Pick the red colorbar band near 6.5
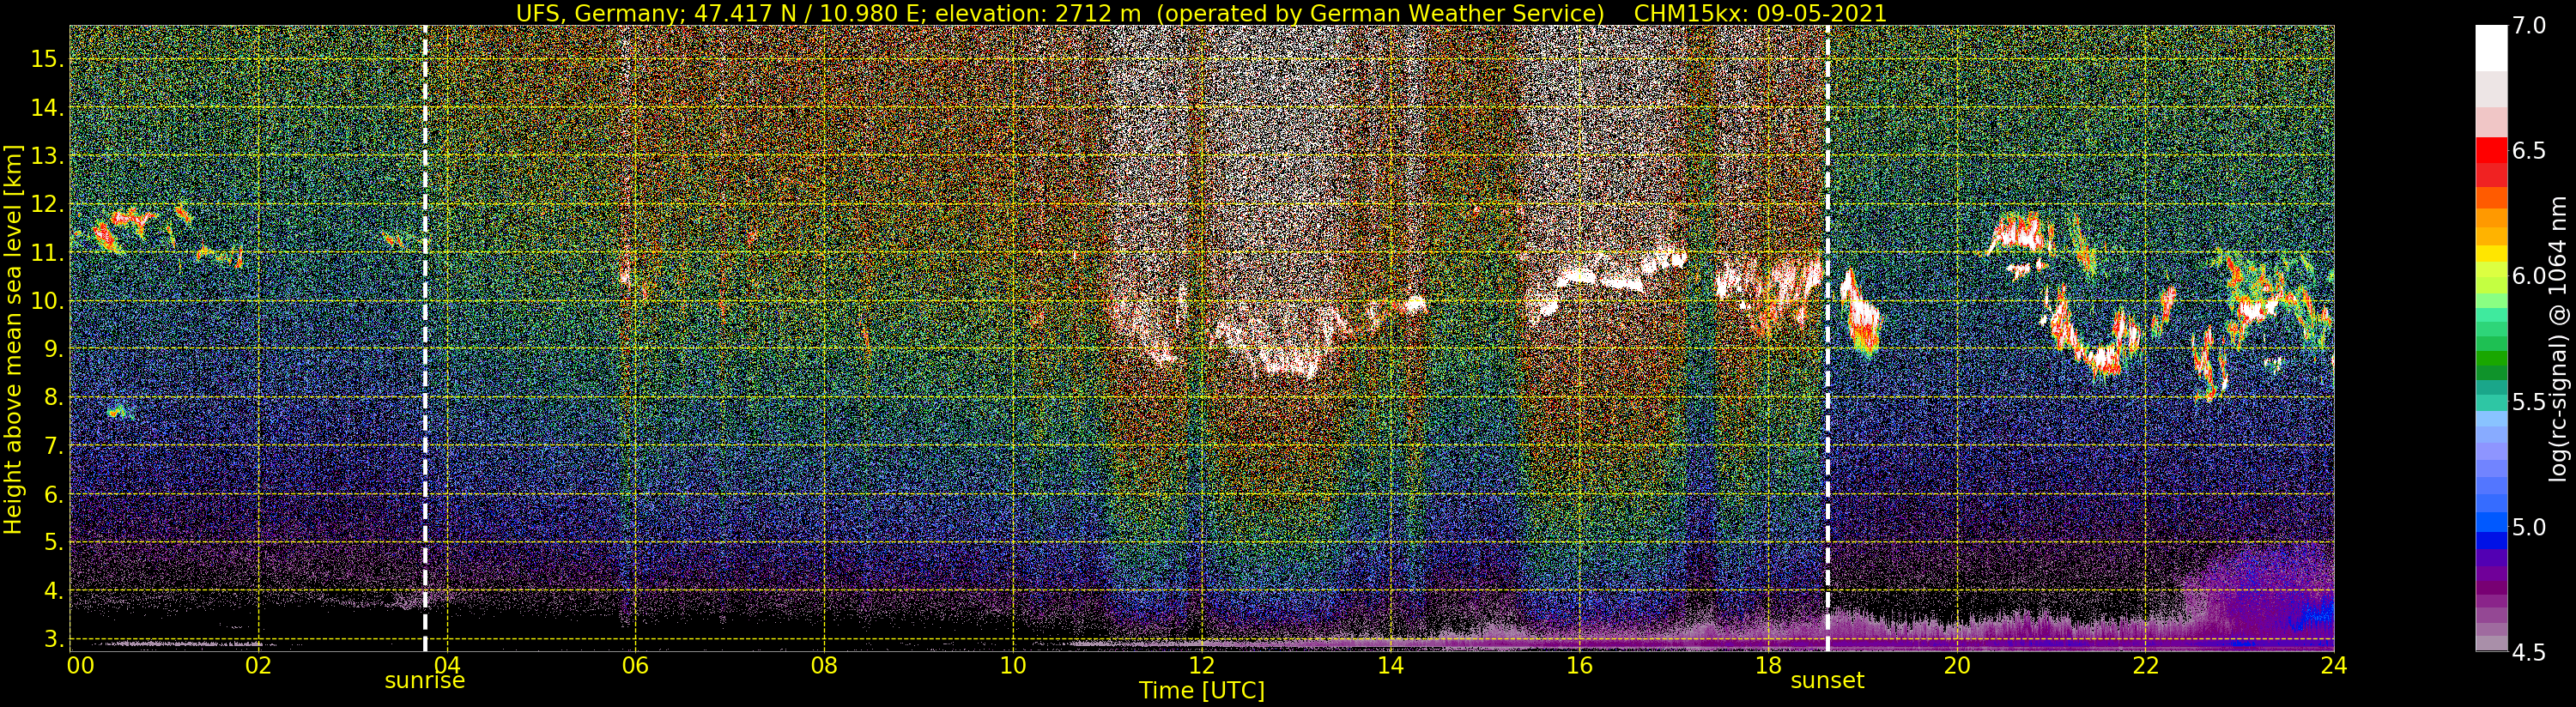 pyautogui.click(x=2490, y=152)
